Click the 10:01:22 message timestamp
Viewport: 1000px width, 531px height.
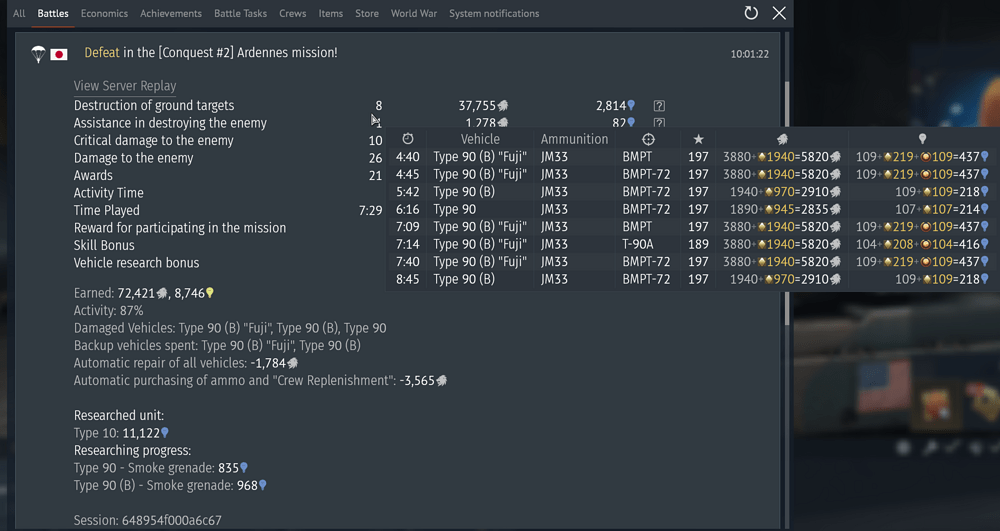749,54
